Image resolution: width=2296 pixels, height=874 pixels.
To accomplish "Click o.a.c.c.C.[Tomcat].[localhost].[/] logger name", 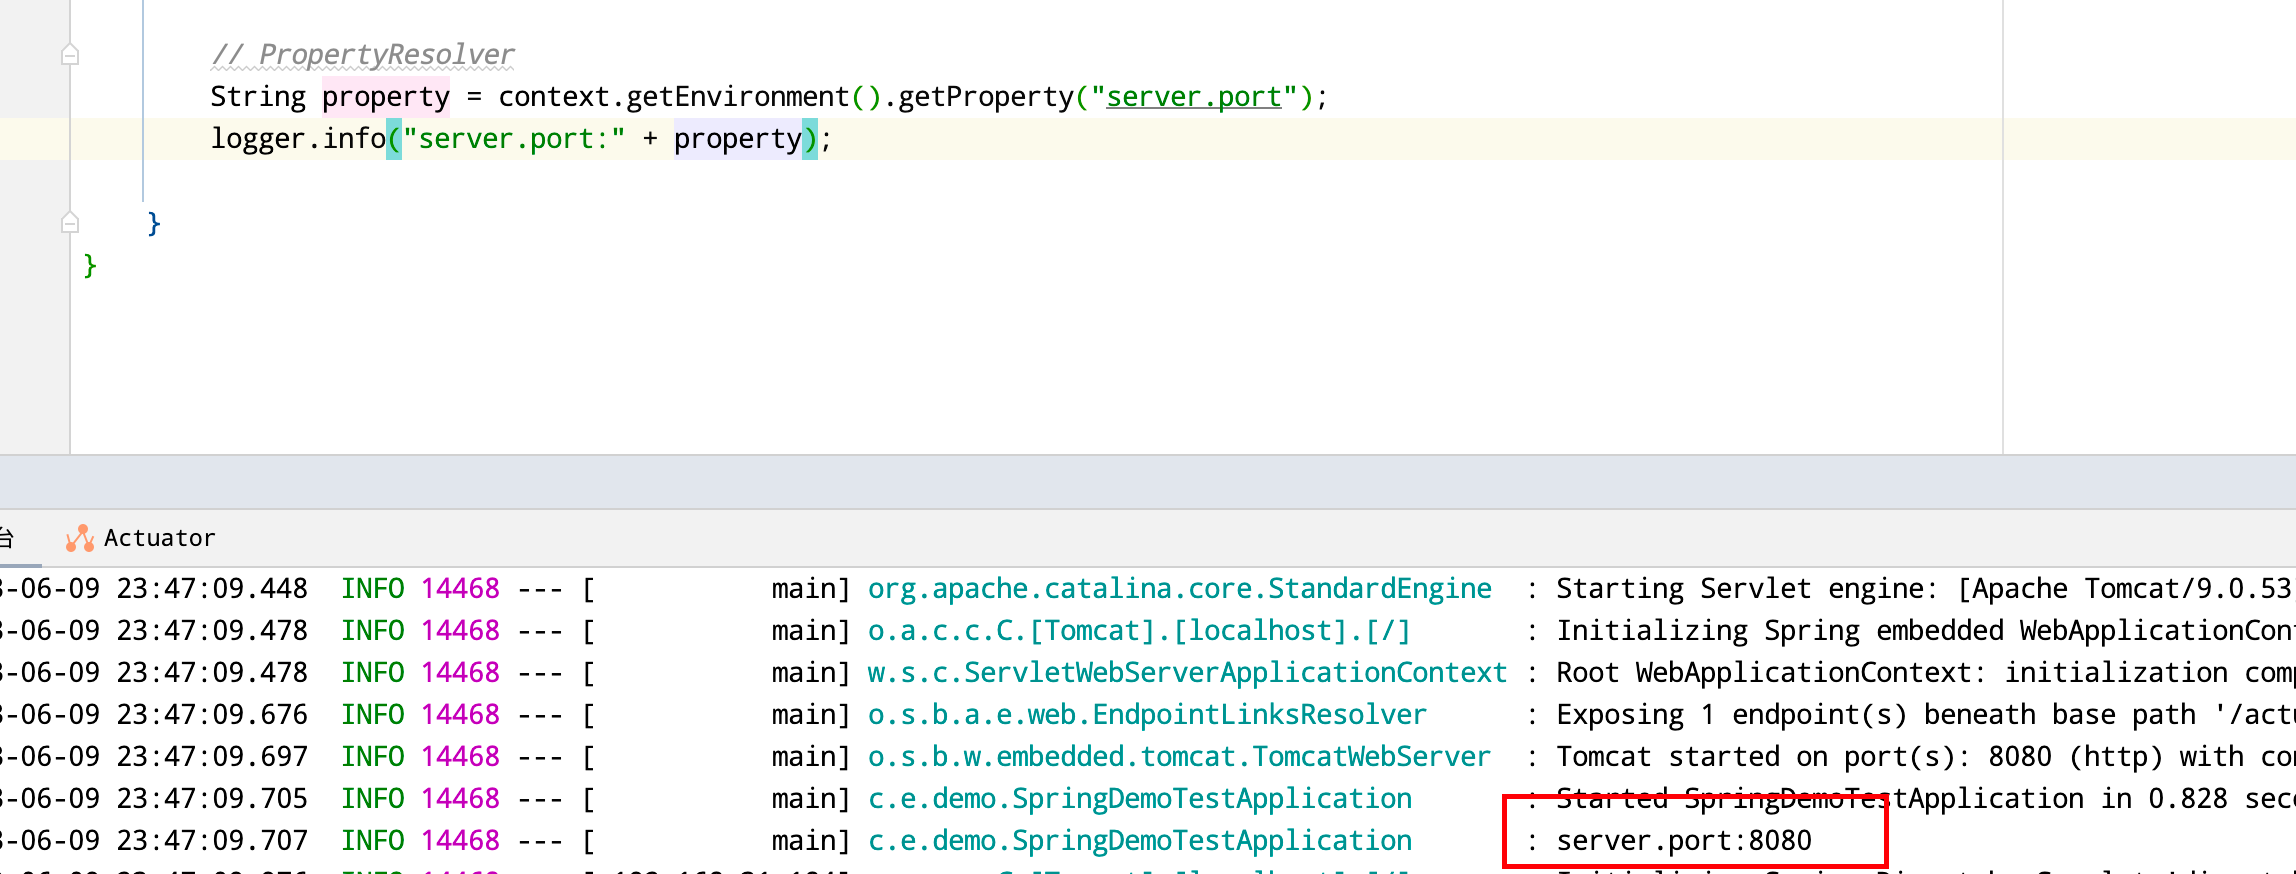I will (x=1139, y=631).
